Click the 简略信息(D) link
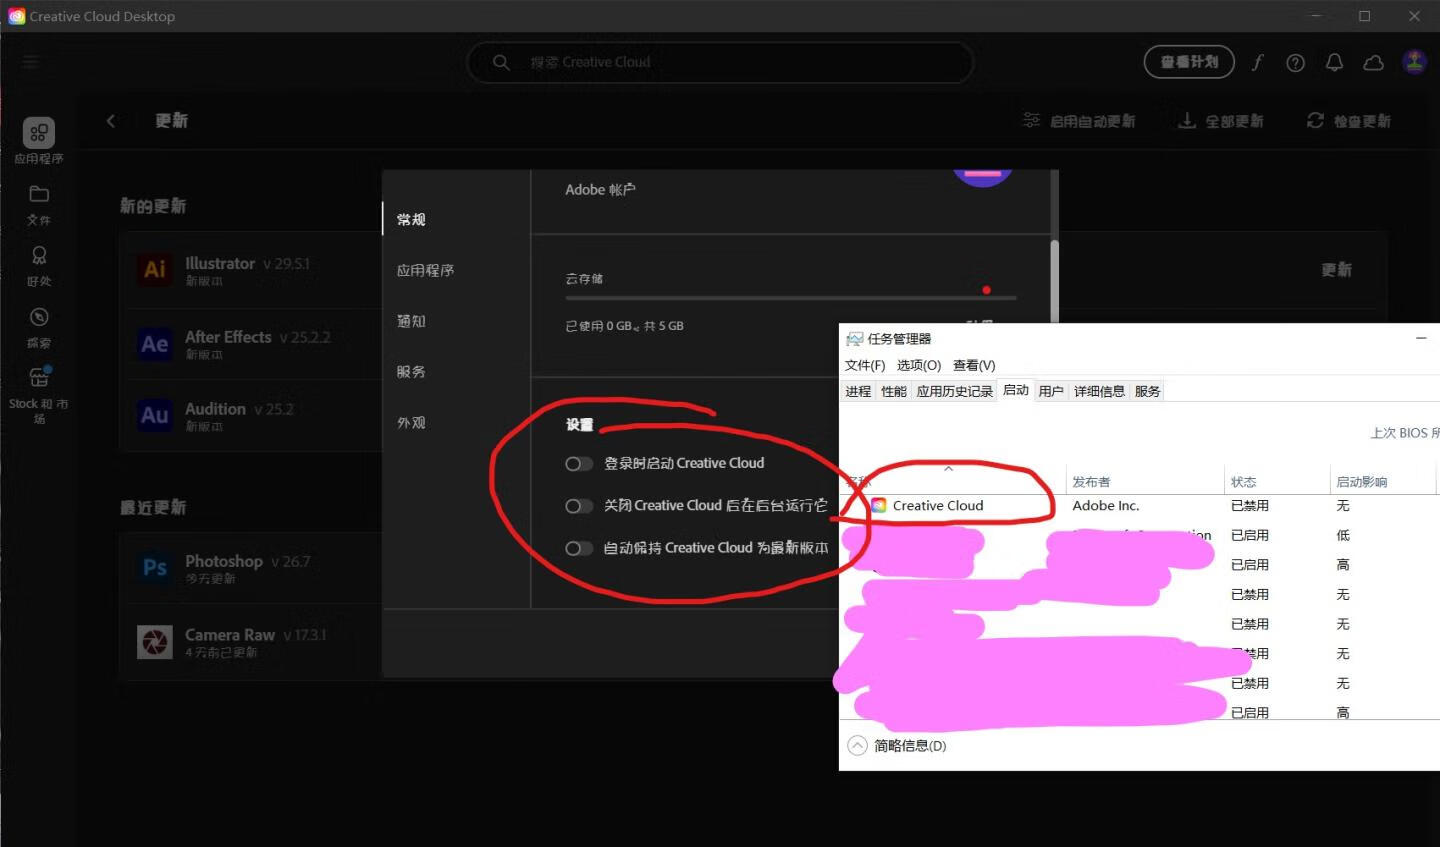The image size is (1440, 847). [910, 746]
